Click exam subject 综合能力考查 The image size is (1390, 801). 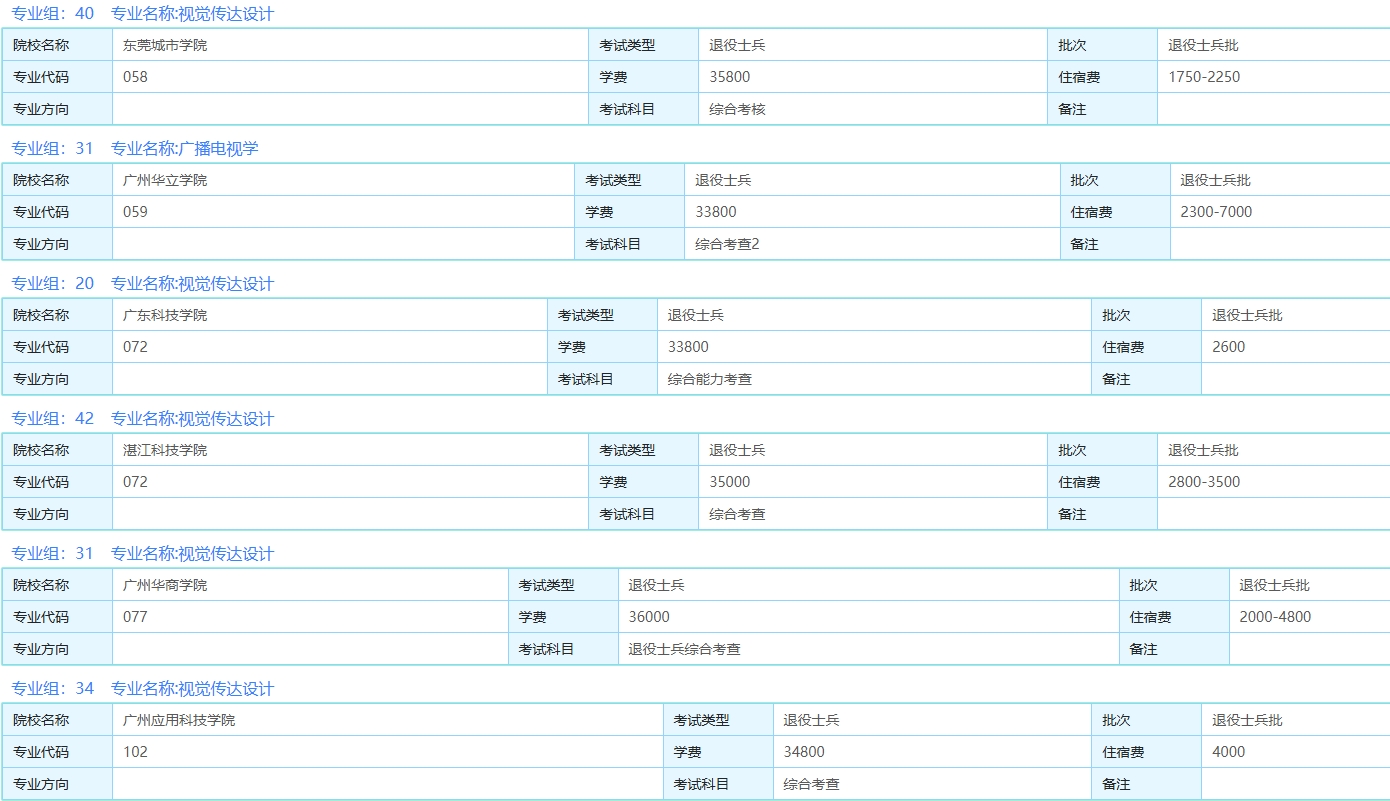coord(709,379)
